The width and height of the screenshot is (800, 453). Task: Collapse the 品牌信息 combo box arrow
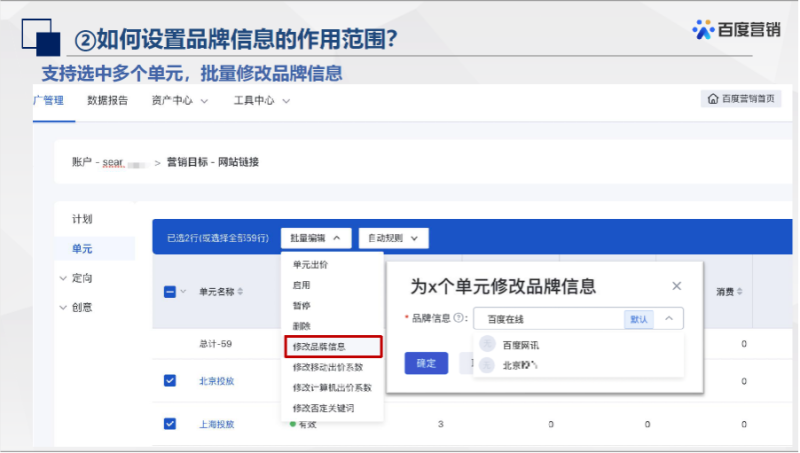pos(669,318)
